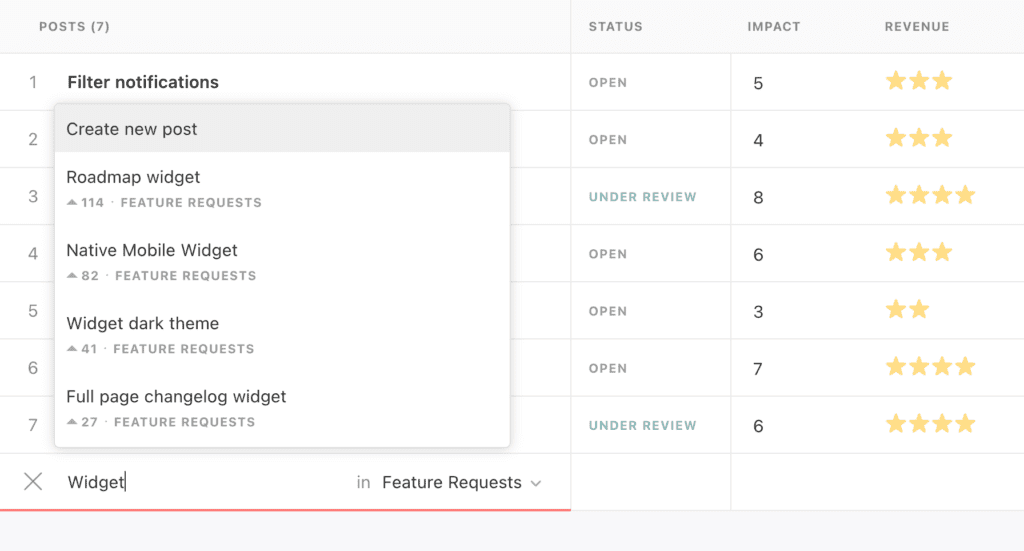The width and height of the screenshot is (1024, 551).
Task: Click the Revenue column header
Action: (x=916, y=27)
